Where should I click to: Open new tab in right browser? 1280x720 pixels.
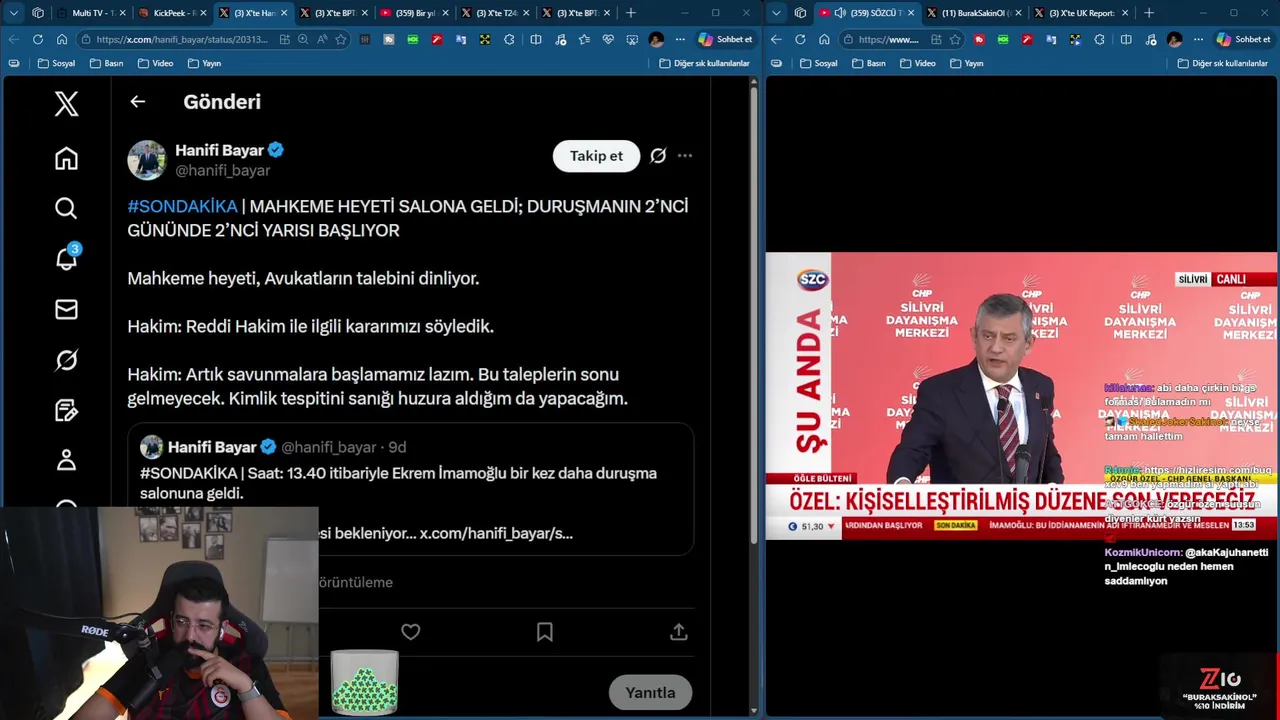tap(1148, 13)
